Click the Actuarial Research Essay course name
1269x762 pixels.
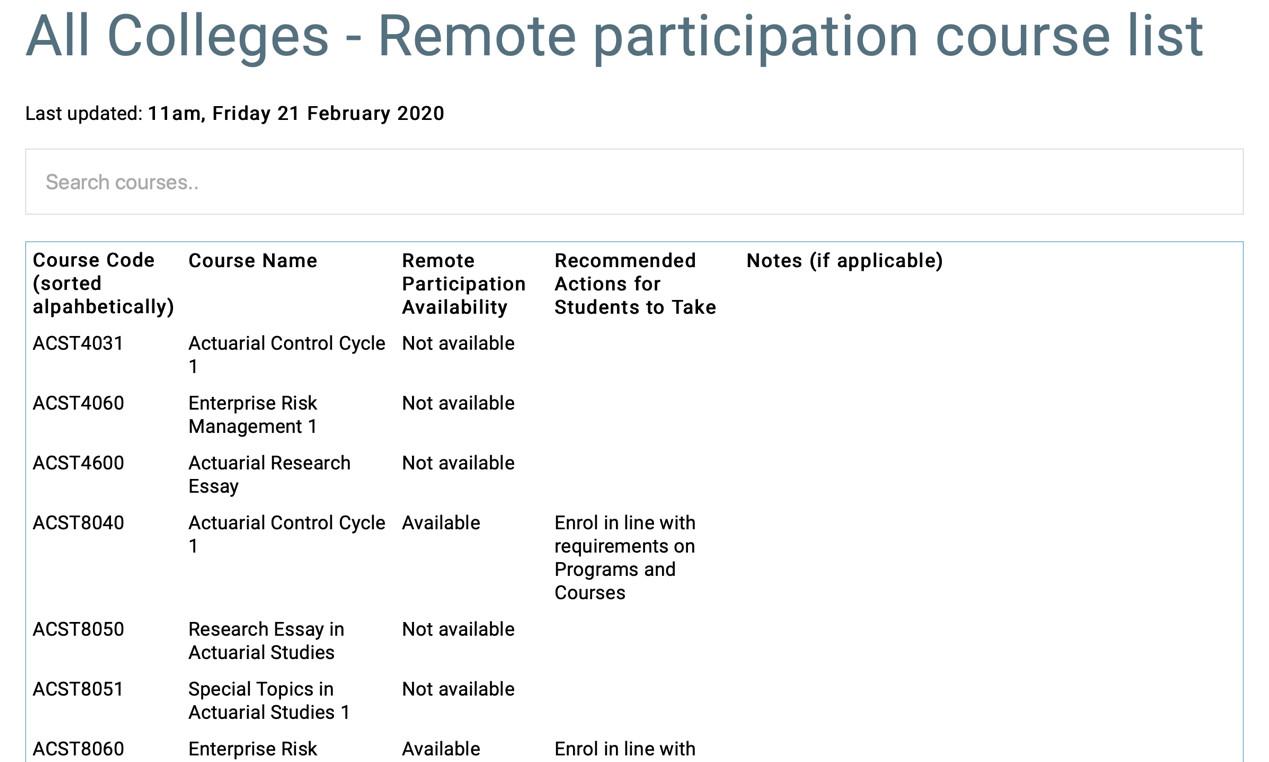[x=269, y=474]
